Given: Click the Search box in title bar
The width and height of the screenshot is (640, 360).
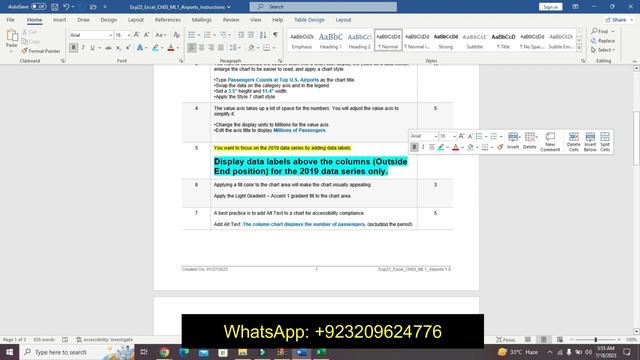Looking at the screenshot, I should pyautogui.click(x=323, y=7).
